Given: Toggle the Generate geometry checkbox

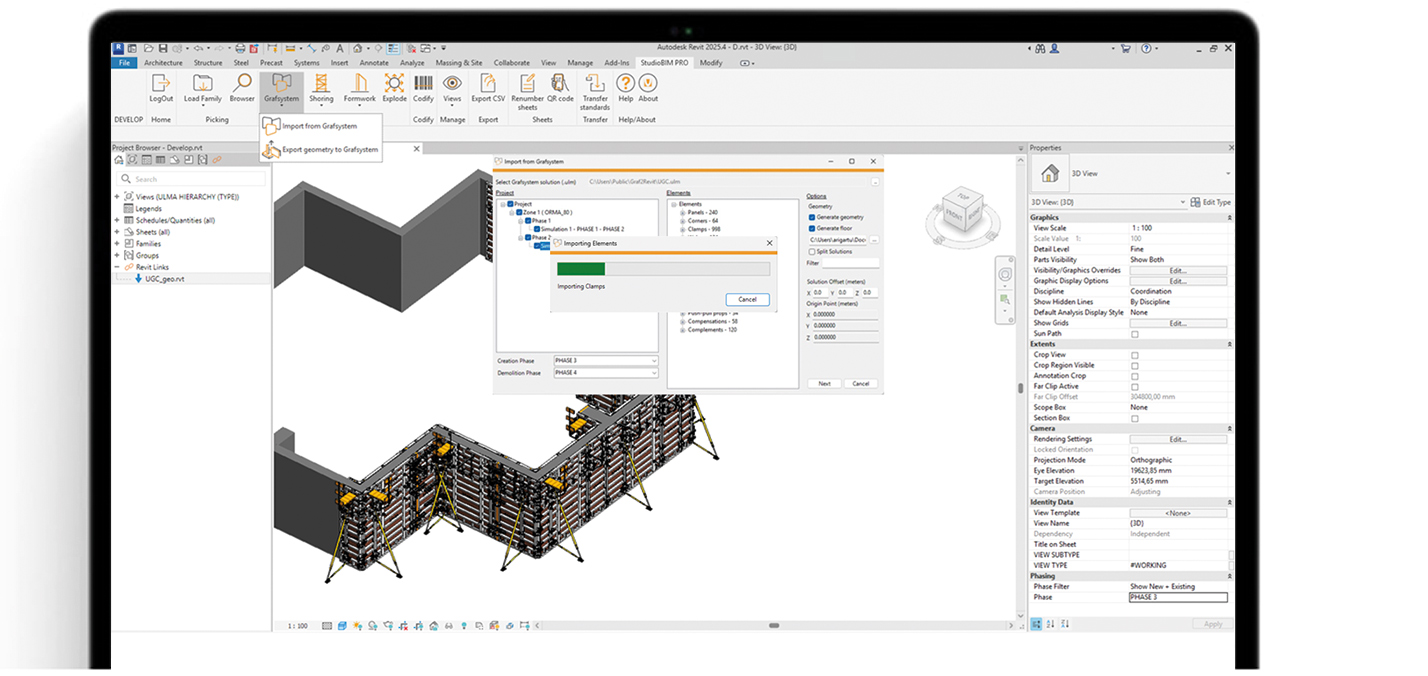Looking at the screenshot, I should [812, 217].
